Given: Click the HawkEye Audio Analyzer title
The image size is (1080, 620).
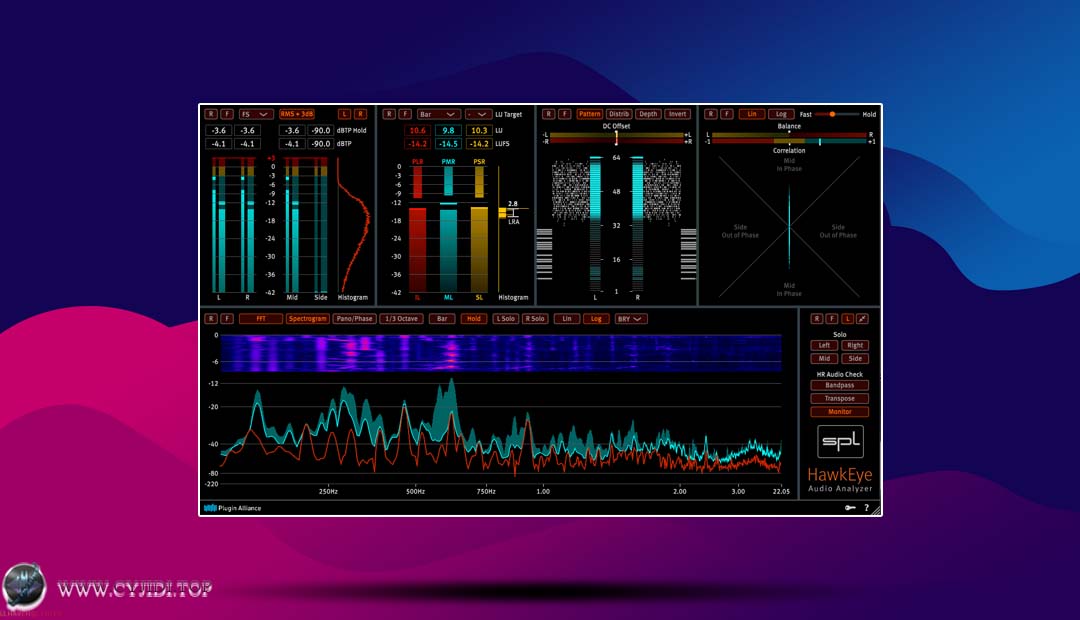Looking at the screenshot, I should [840, 479].
